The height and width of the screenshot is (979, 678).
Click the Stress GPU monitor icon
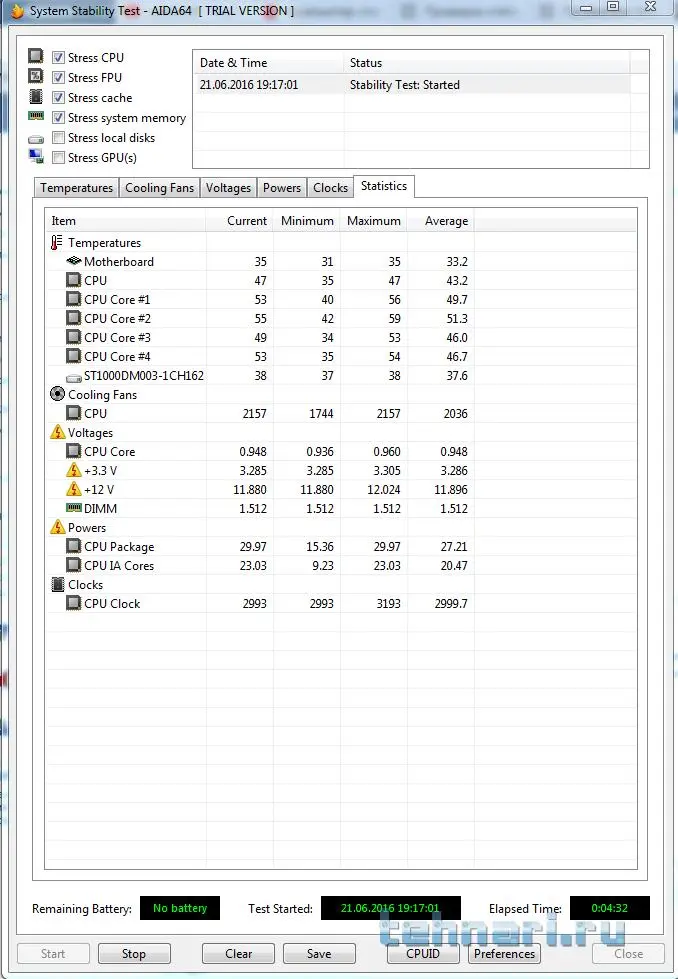(x=36, y=157)
